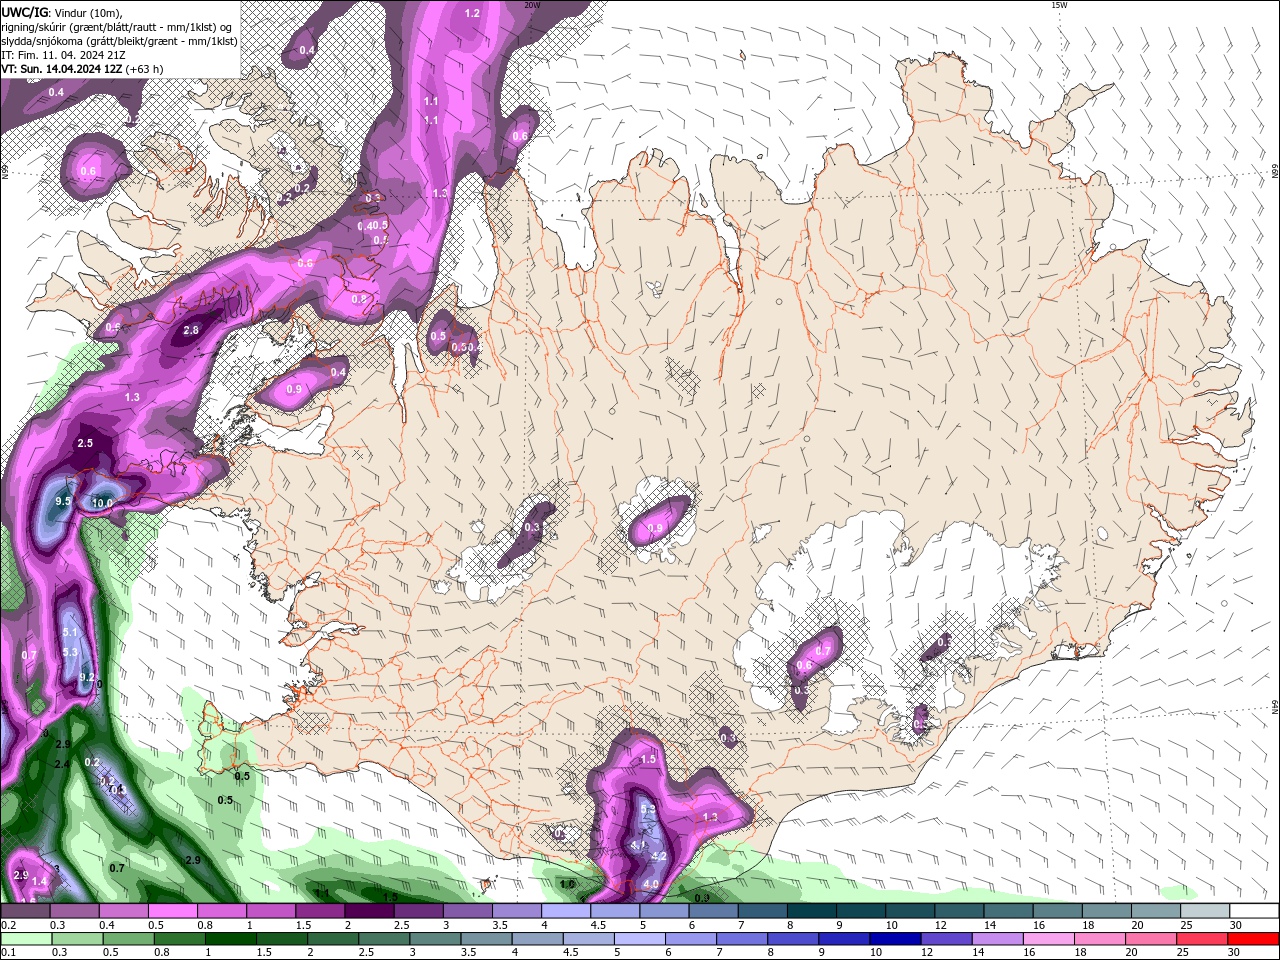Pick the darkest purple swatch after 2 in upper legend
This screenshot has width=1280, height=960.
tap(369, 911)
